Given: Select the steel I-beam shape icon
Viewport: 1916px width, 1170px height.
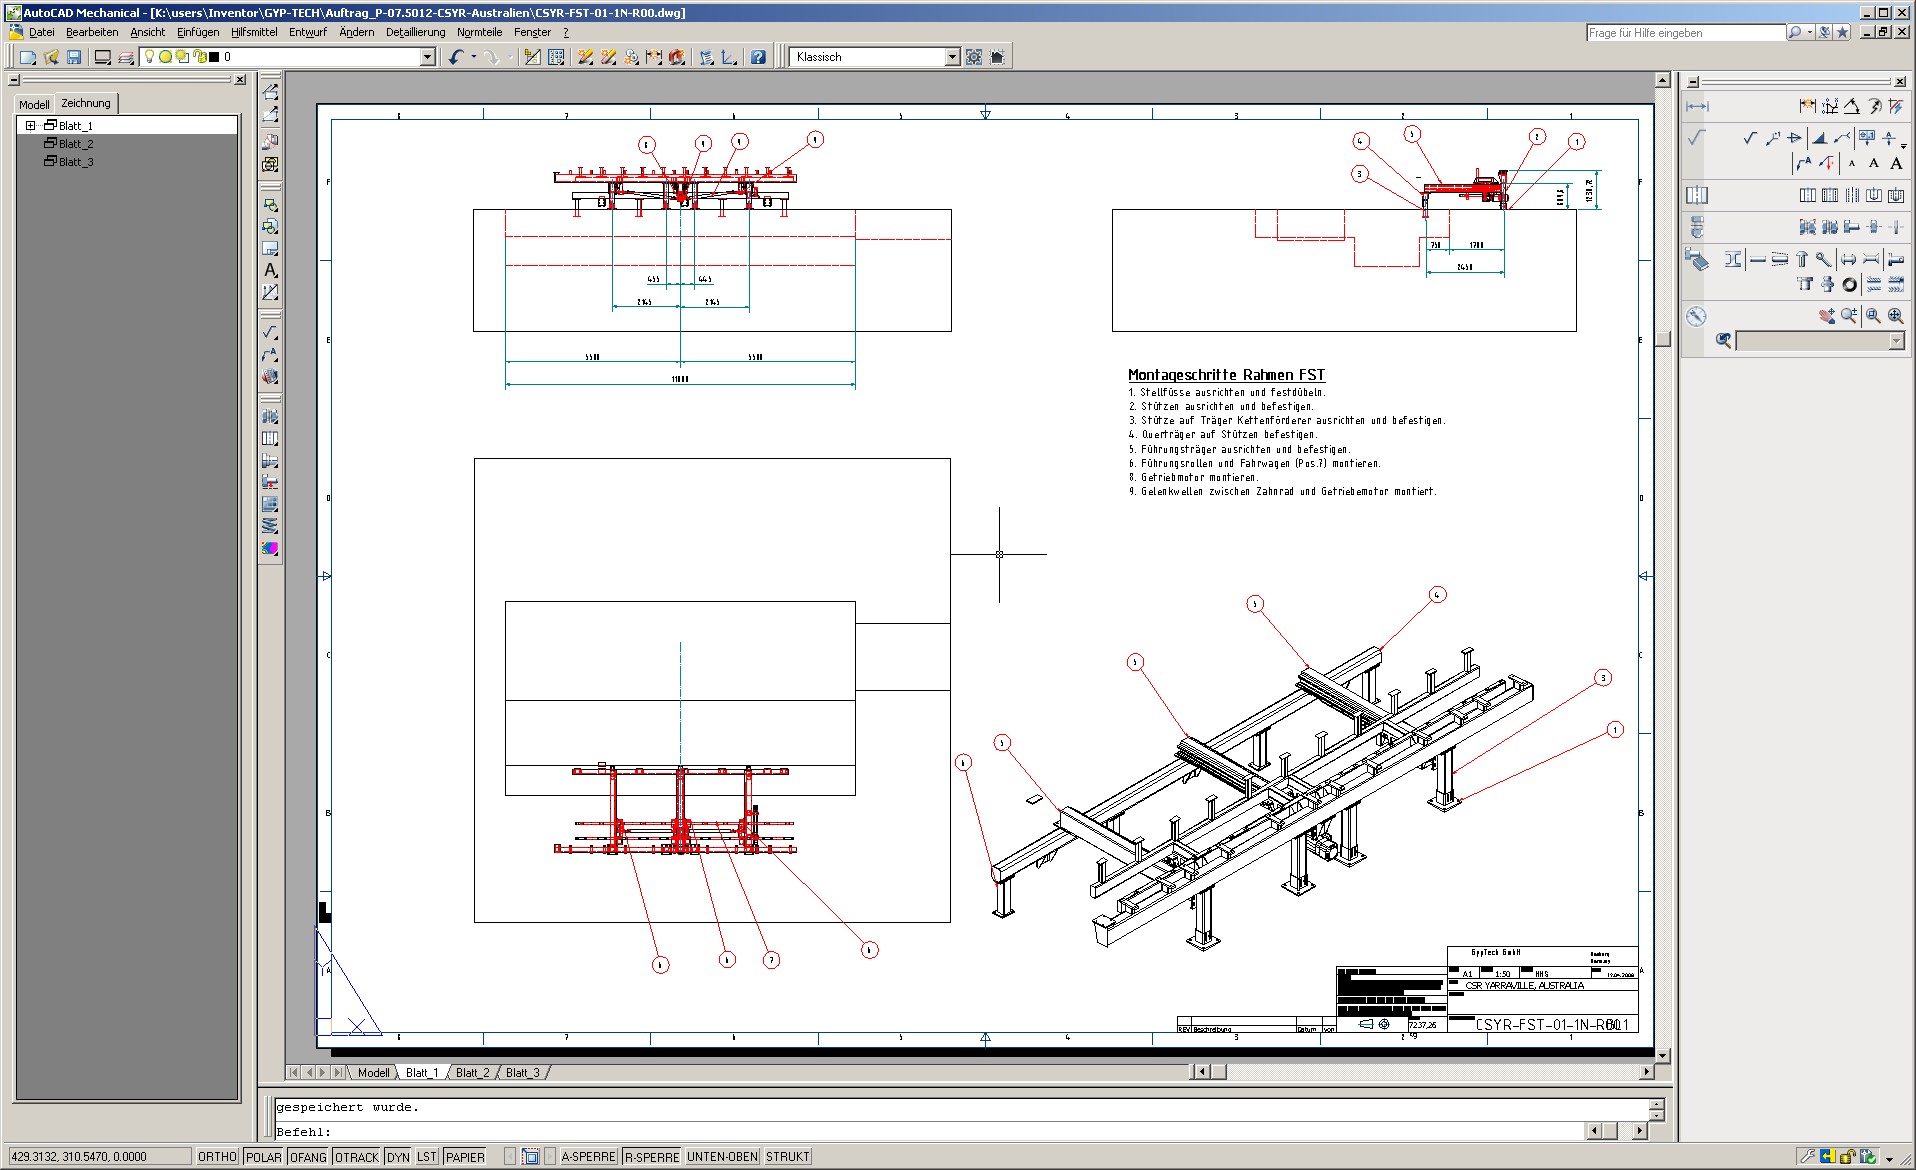Looking at the screenshot, I should [x=1733, y=259].
